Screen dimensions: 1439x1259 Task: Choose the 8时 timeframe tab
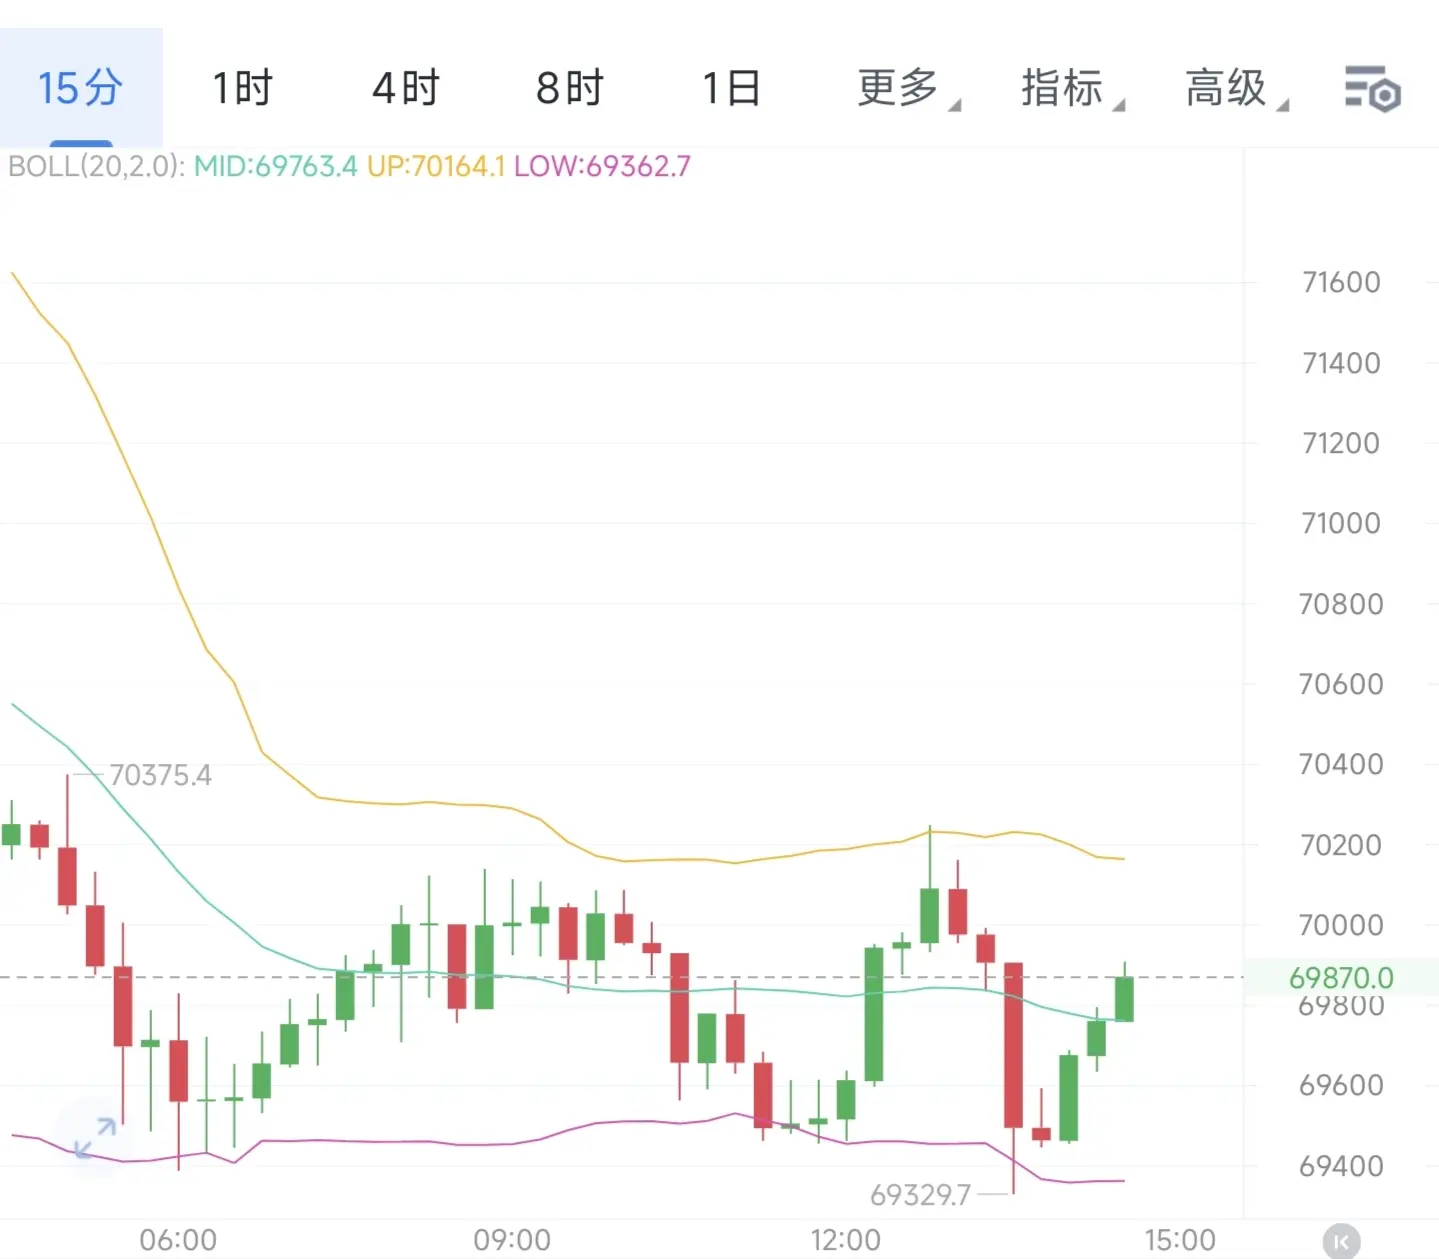[570, 88]
